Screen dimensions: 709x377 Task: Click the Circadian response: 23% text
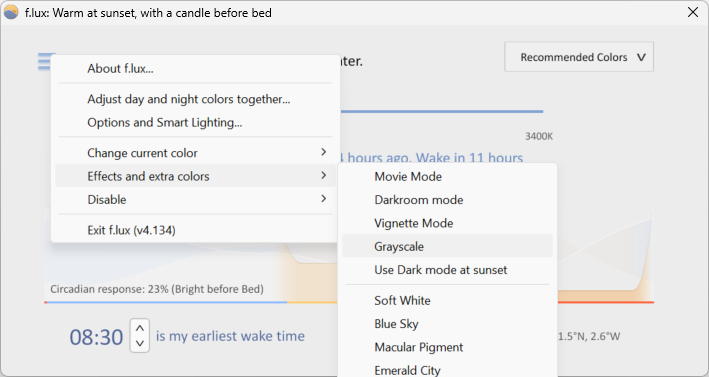(157, 289)
